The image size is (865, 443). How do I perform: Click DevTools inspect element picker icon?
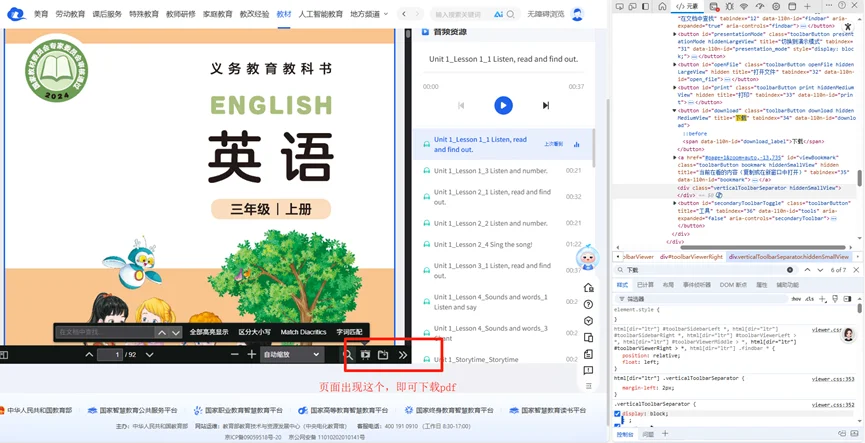(619, 6)
